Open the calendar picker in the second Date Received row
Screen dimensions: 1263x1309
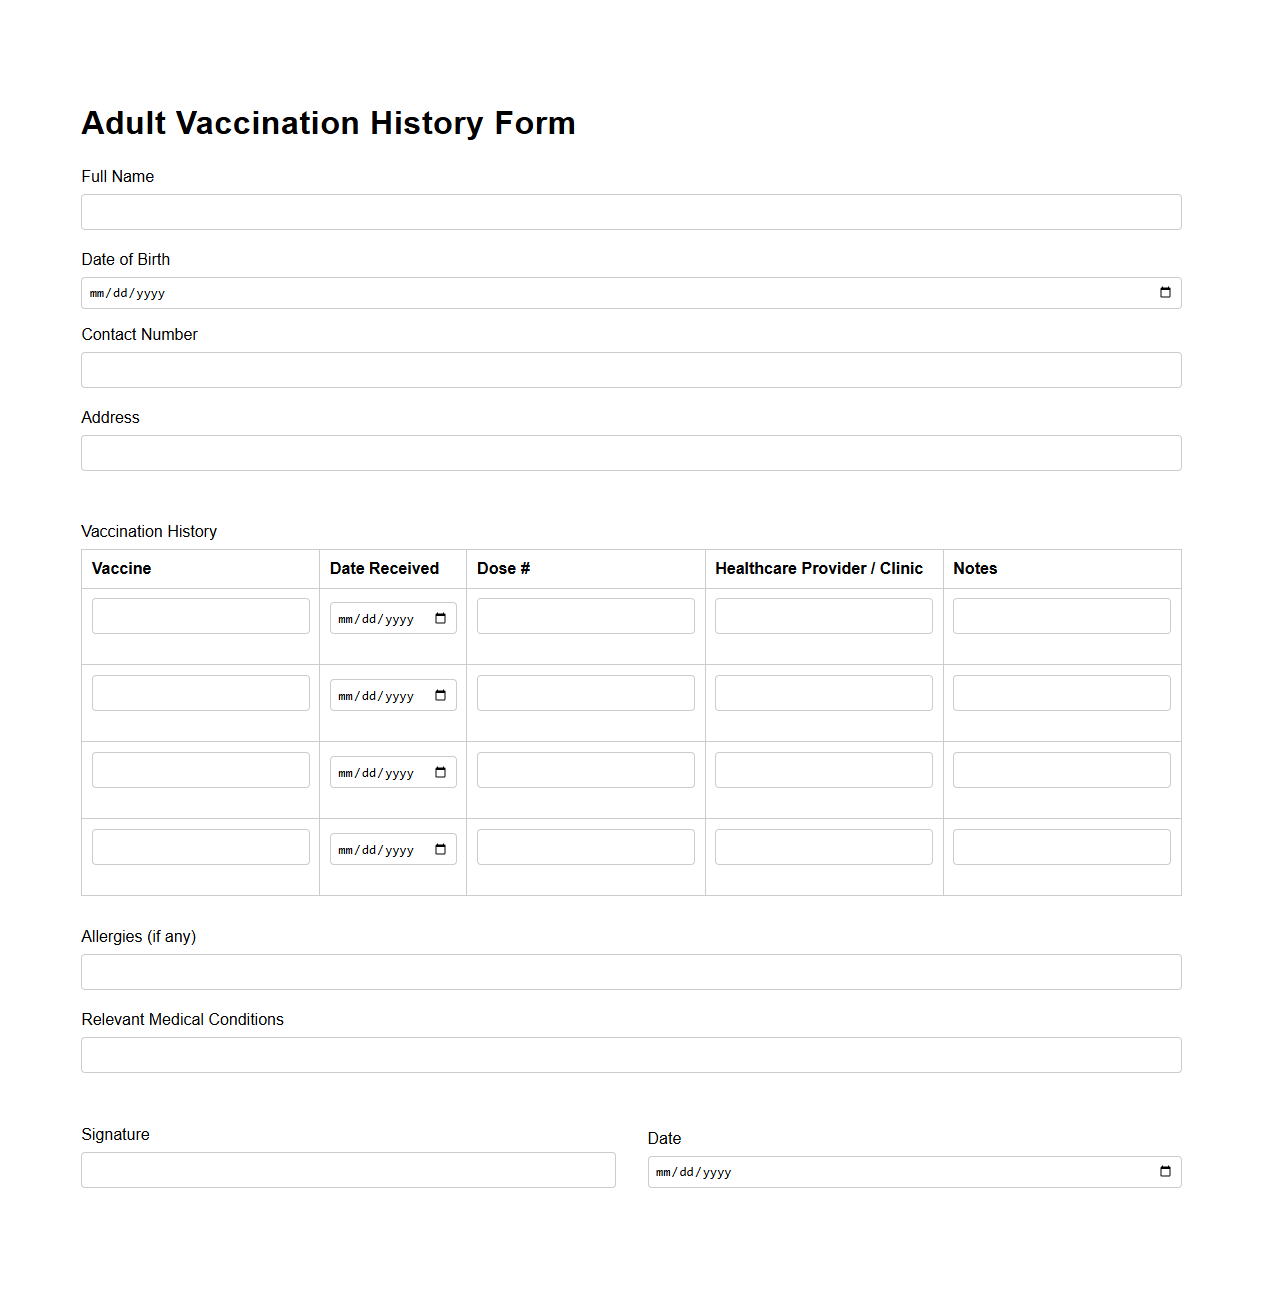tap(440, 694)
